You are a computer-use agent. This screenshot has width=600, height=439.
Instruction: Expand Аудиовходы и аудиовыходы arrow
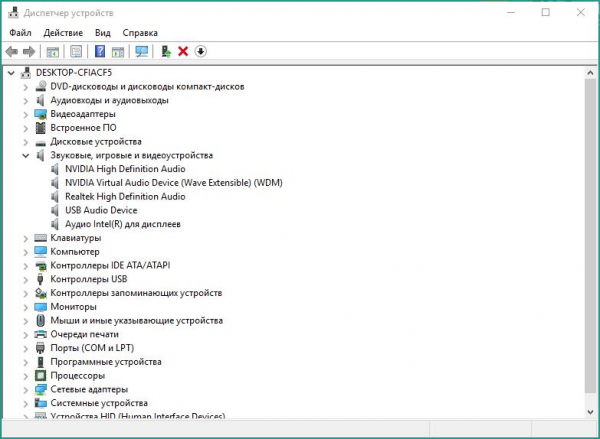pyautogui.click(x=26, y=101)
